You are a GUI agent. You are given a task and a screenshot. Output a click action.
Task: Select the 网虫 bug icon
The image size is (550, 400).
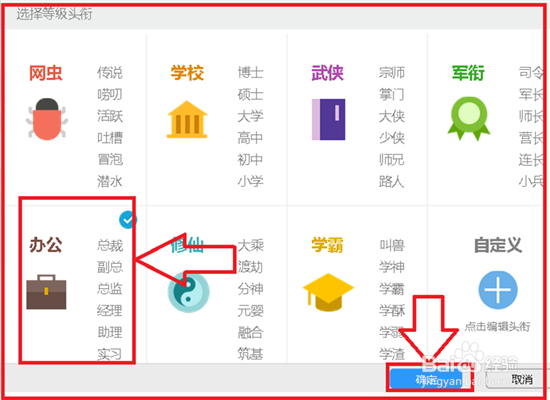click(x=47, y=119)
